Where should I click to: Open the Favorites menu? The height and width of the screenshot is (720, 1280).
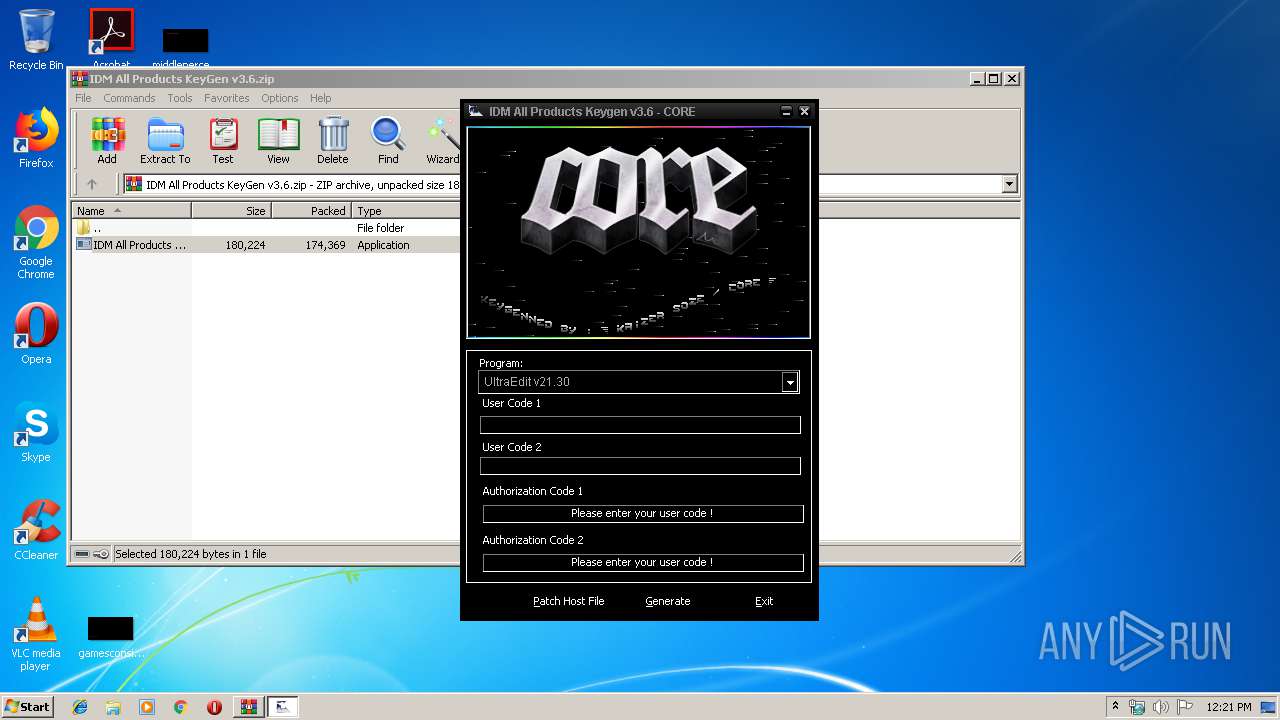point(227,98)
